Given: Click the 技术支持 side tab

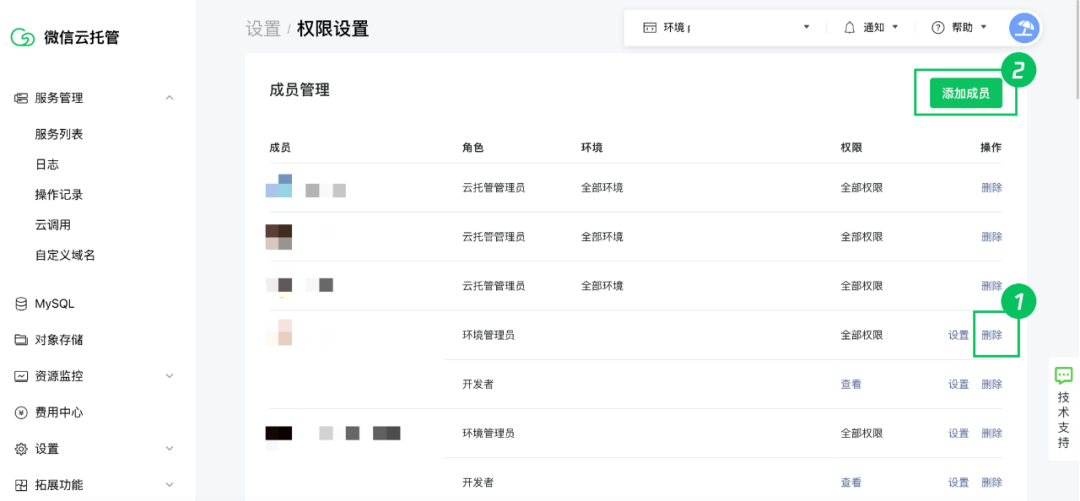Looking at the screenshot, I should (1063, 409).
